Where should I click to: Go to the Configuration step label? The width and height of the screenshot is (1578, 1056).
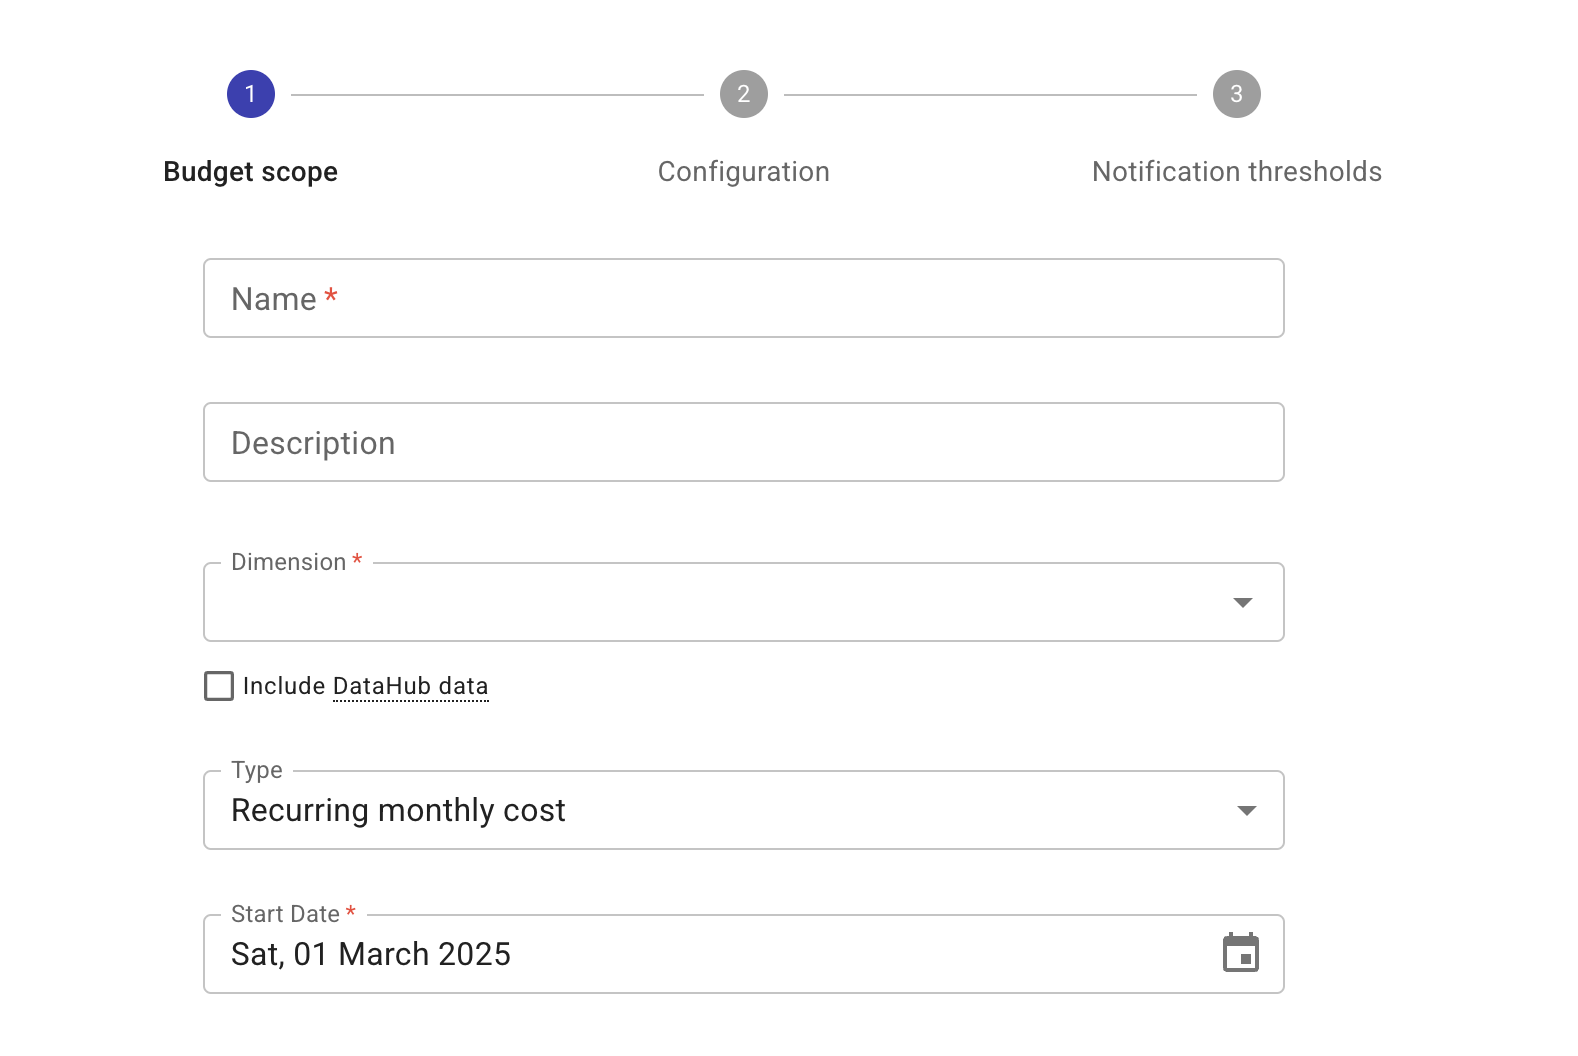[x=743, y=172]
